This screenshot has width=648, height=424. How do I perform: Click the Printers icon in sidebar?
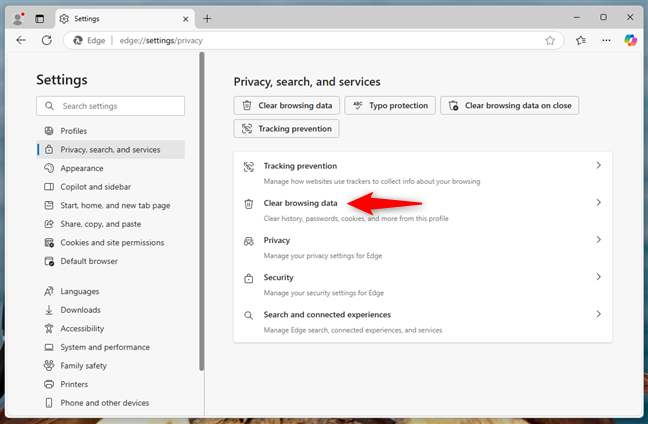[49, 384]
